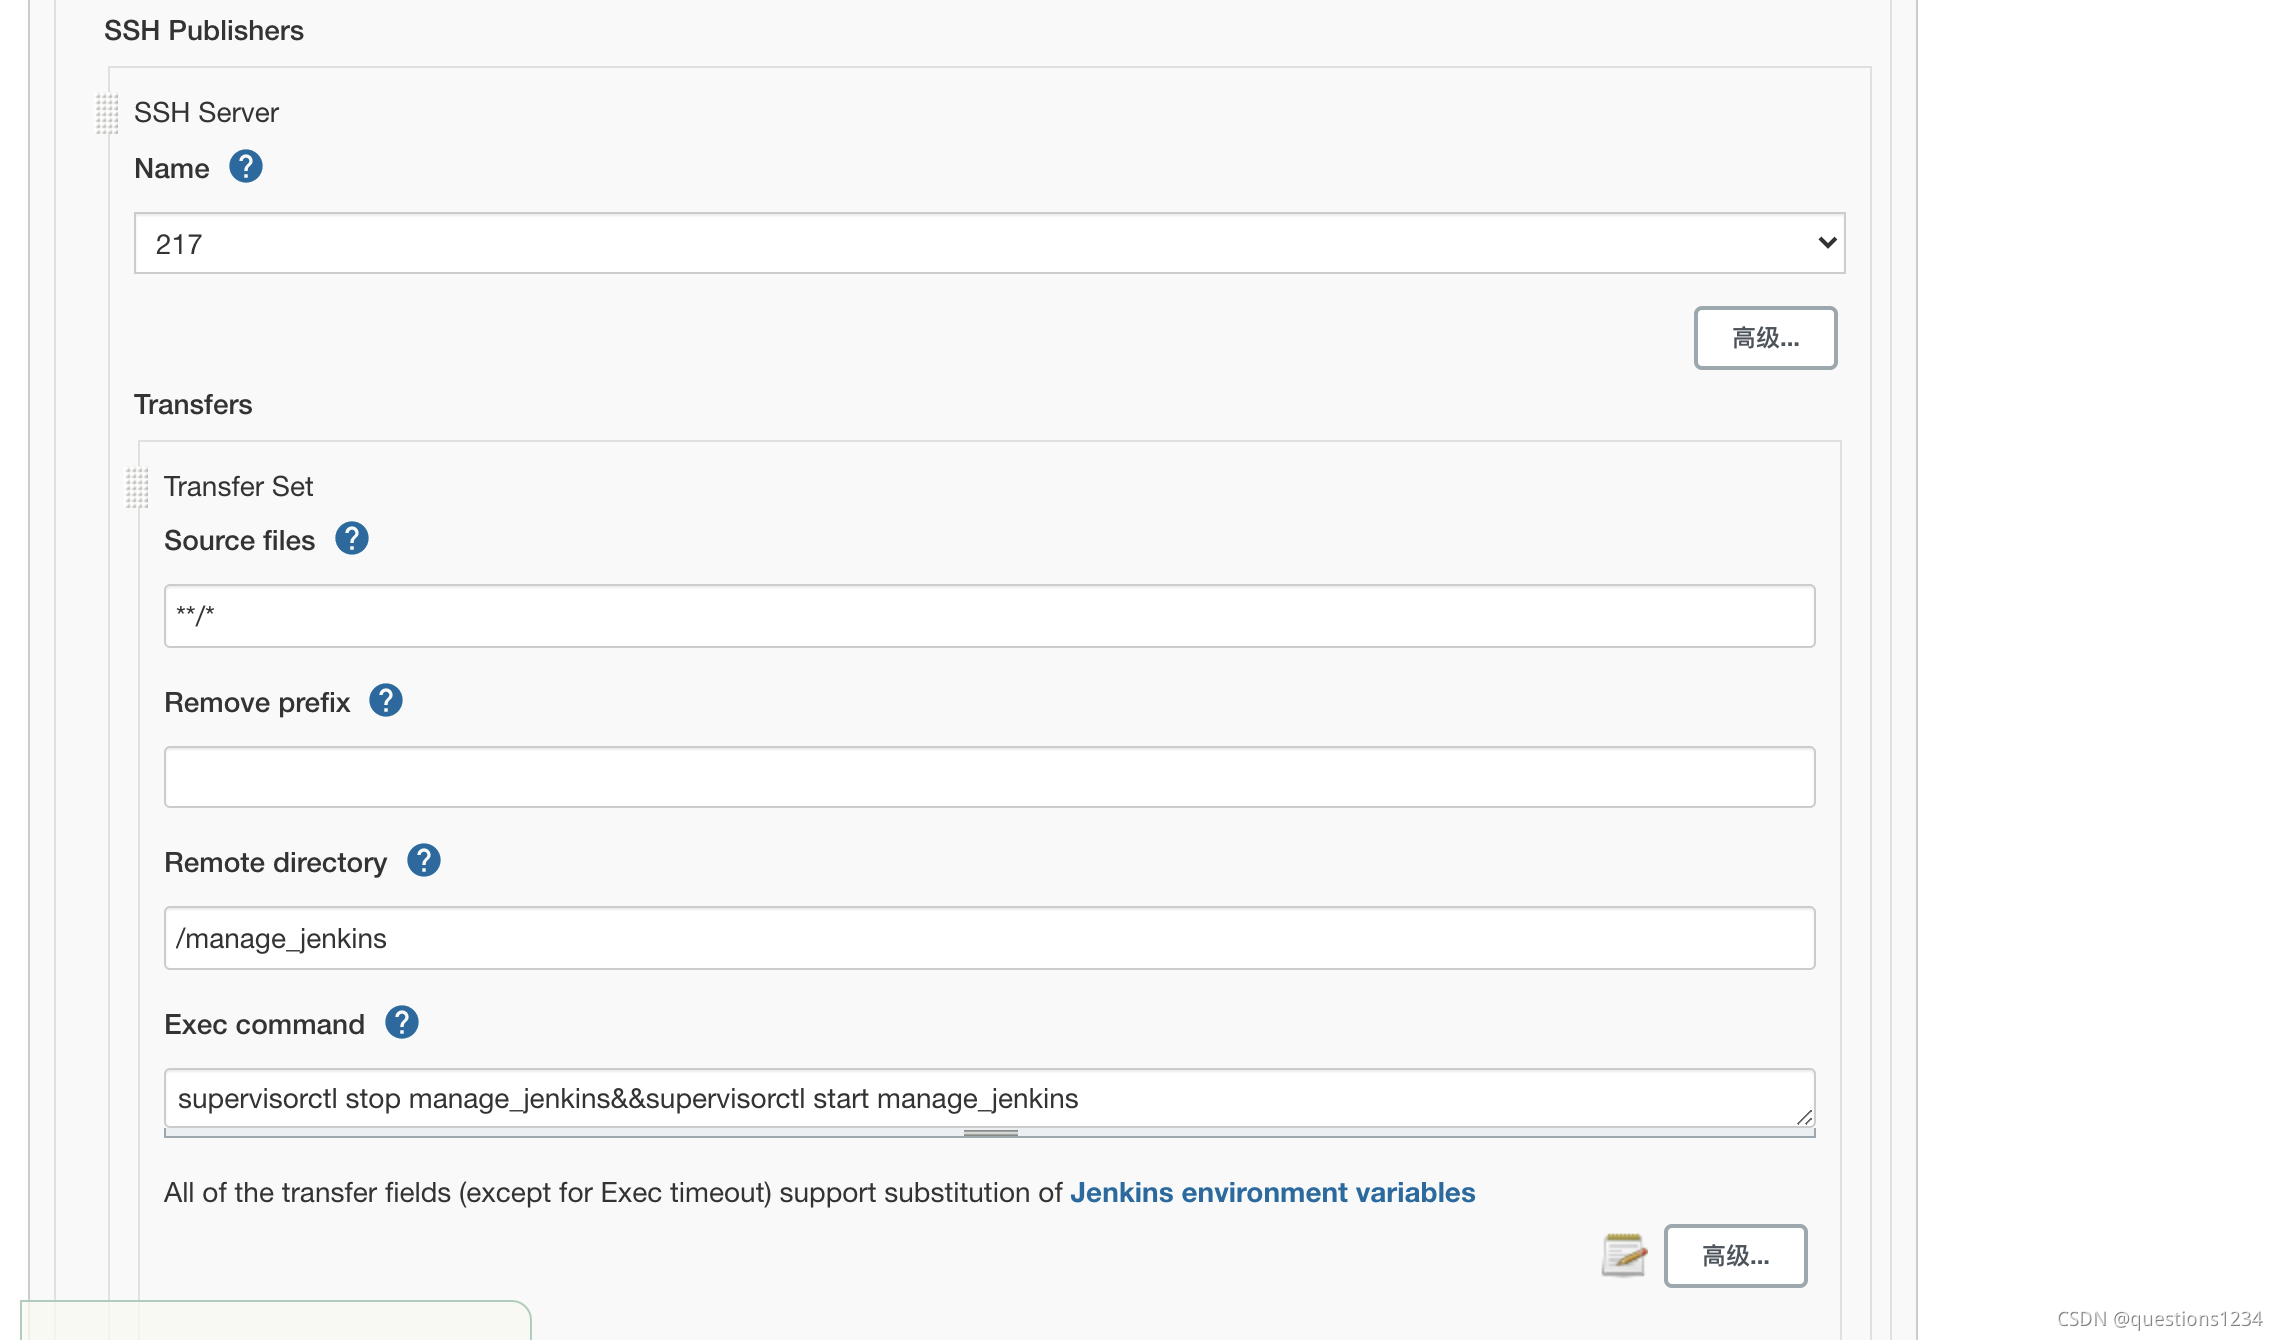Open the Jenkins environment variables link
This screenshot has width=2278, height=1340.
point(1272,1193)
